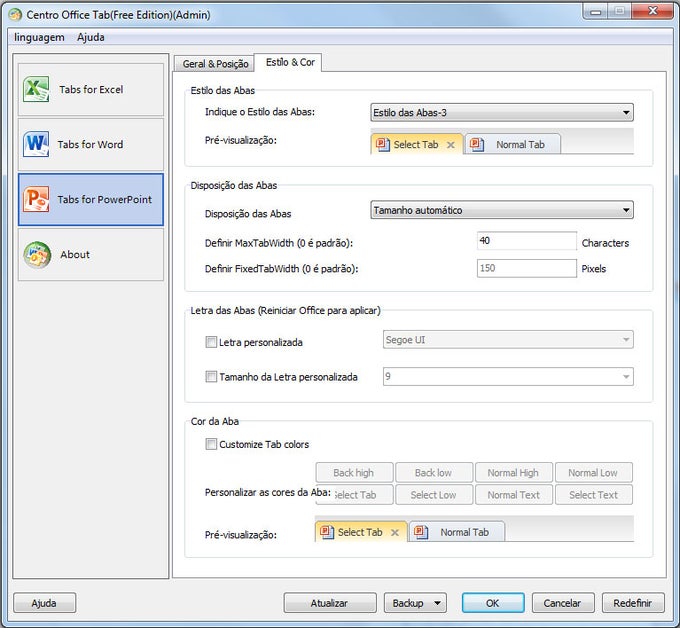This screenshot has width=680, height=628.
Task: Select Tabs for PowerPoint section
Action: [91, 200]
